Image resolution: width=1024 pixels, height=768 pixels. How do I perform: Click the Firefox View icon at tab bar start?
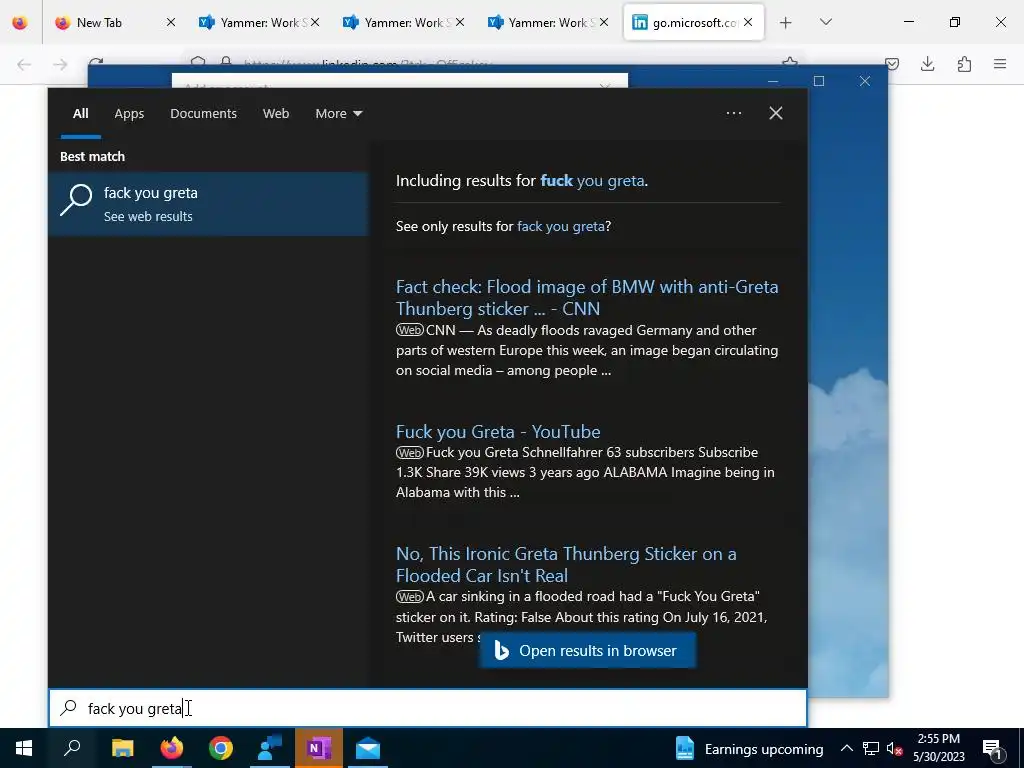coord(20,22)
